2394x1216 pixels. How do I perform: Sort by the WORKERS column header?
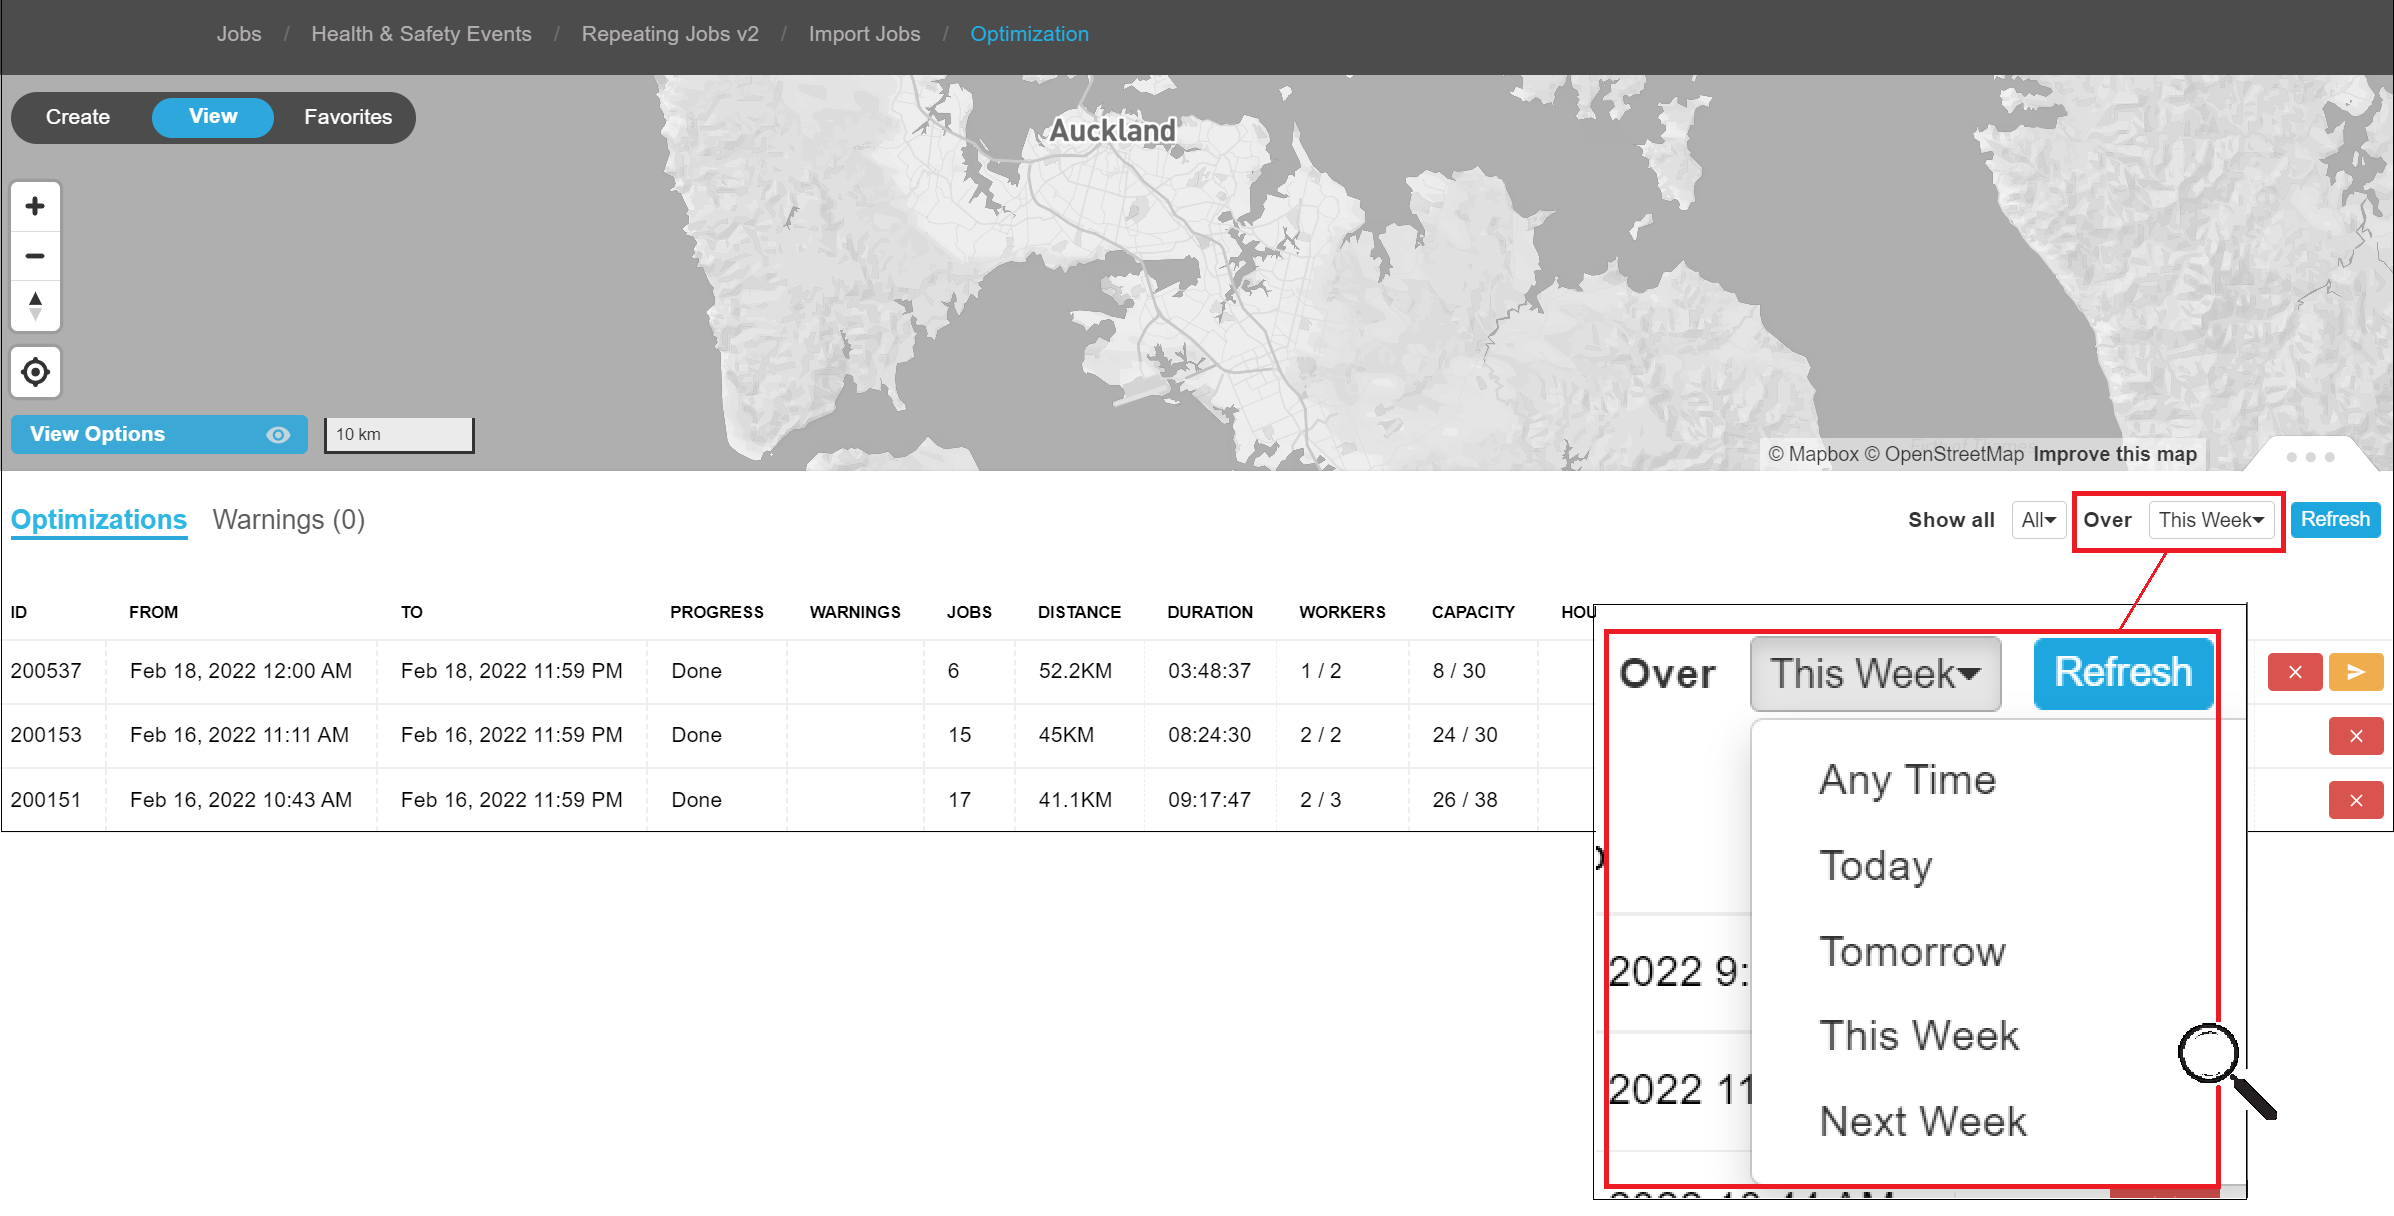pos(1342,612)
